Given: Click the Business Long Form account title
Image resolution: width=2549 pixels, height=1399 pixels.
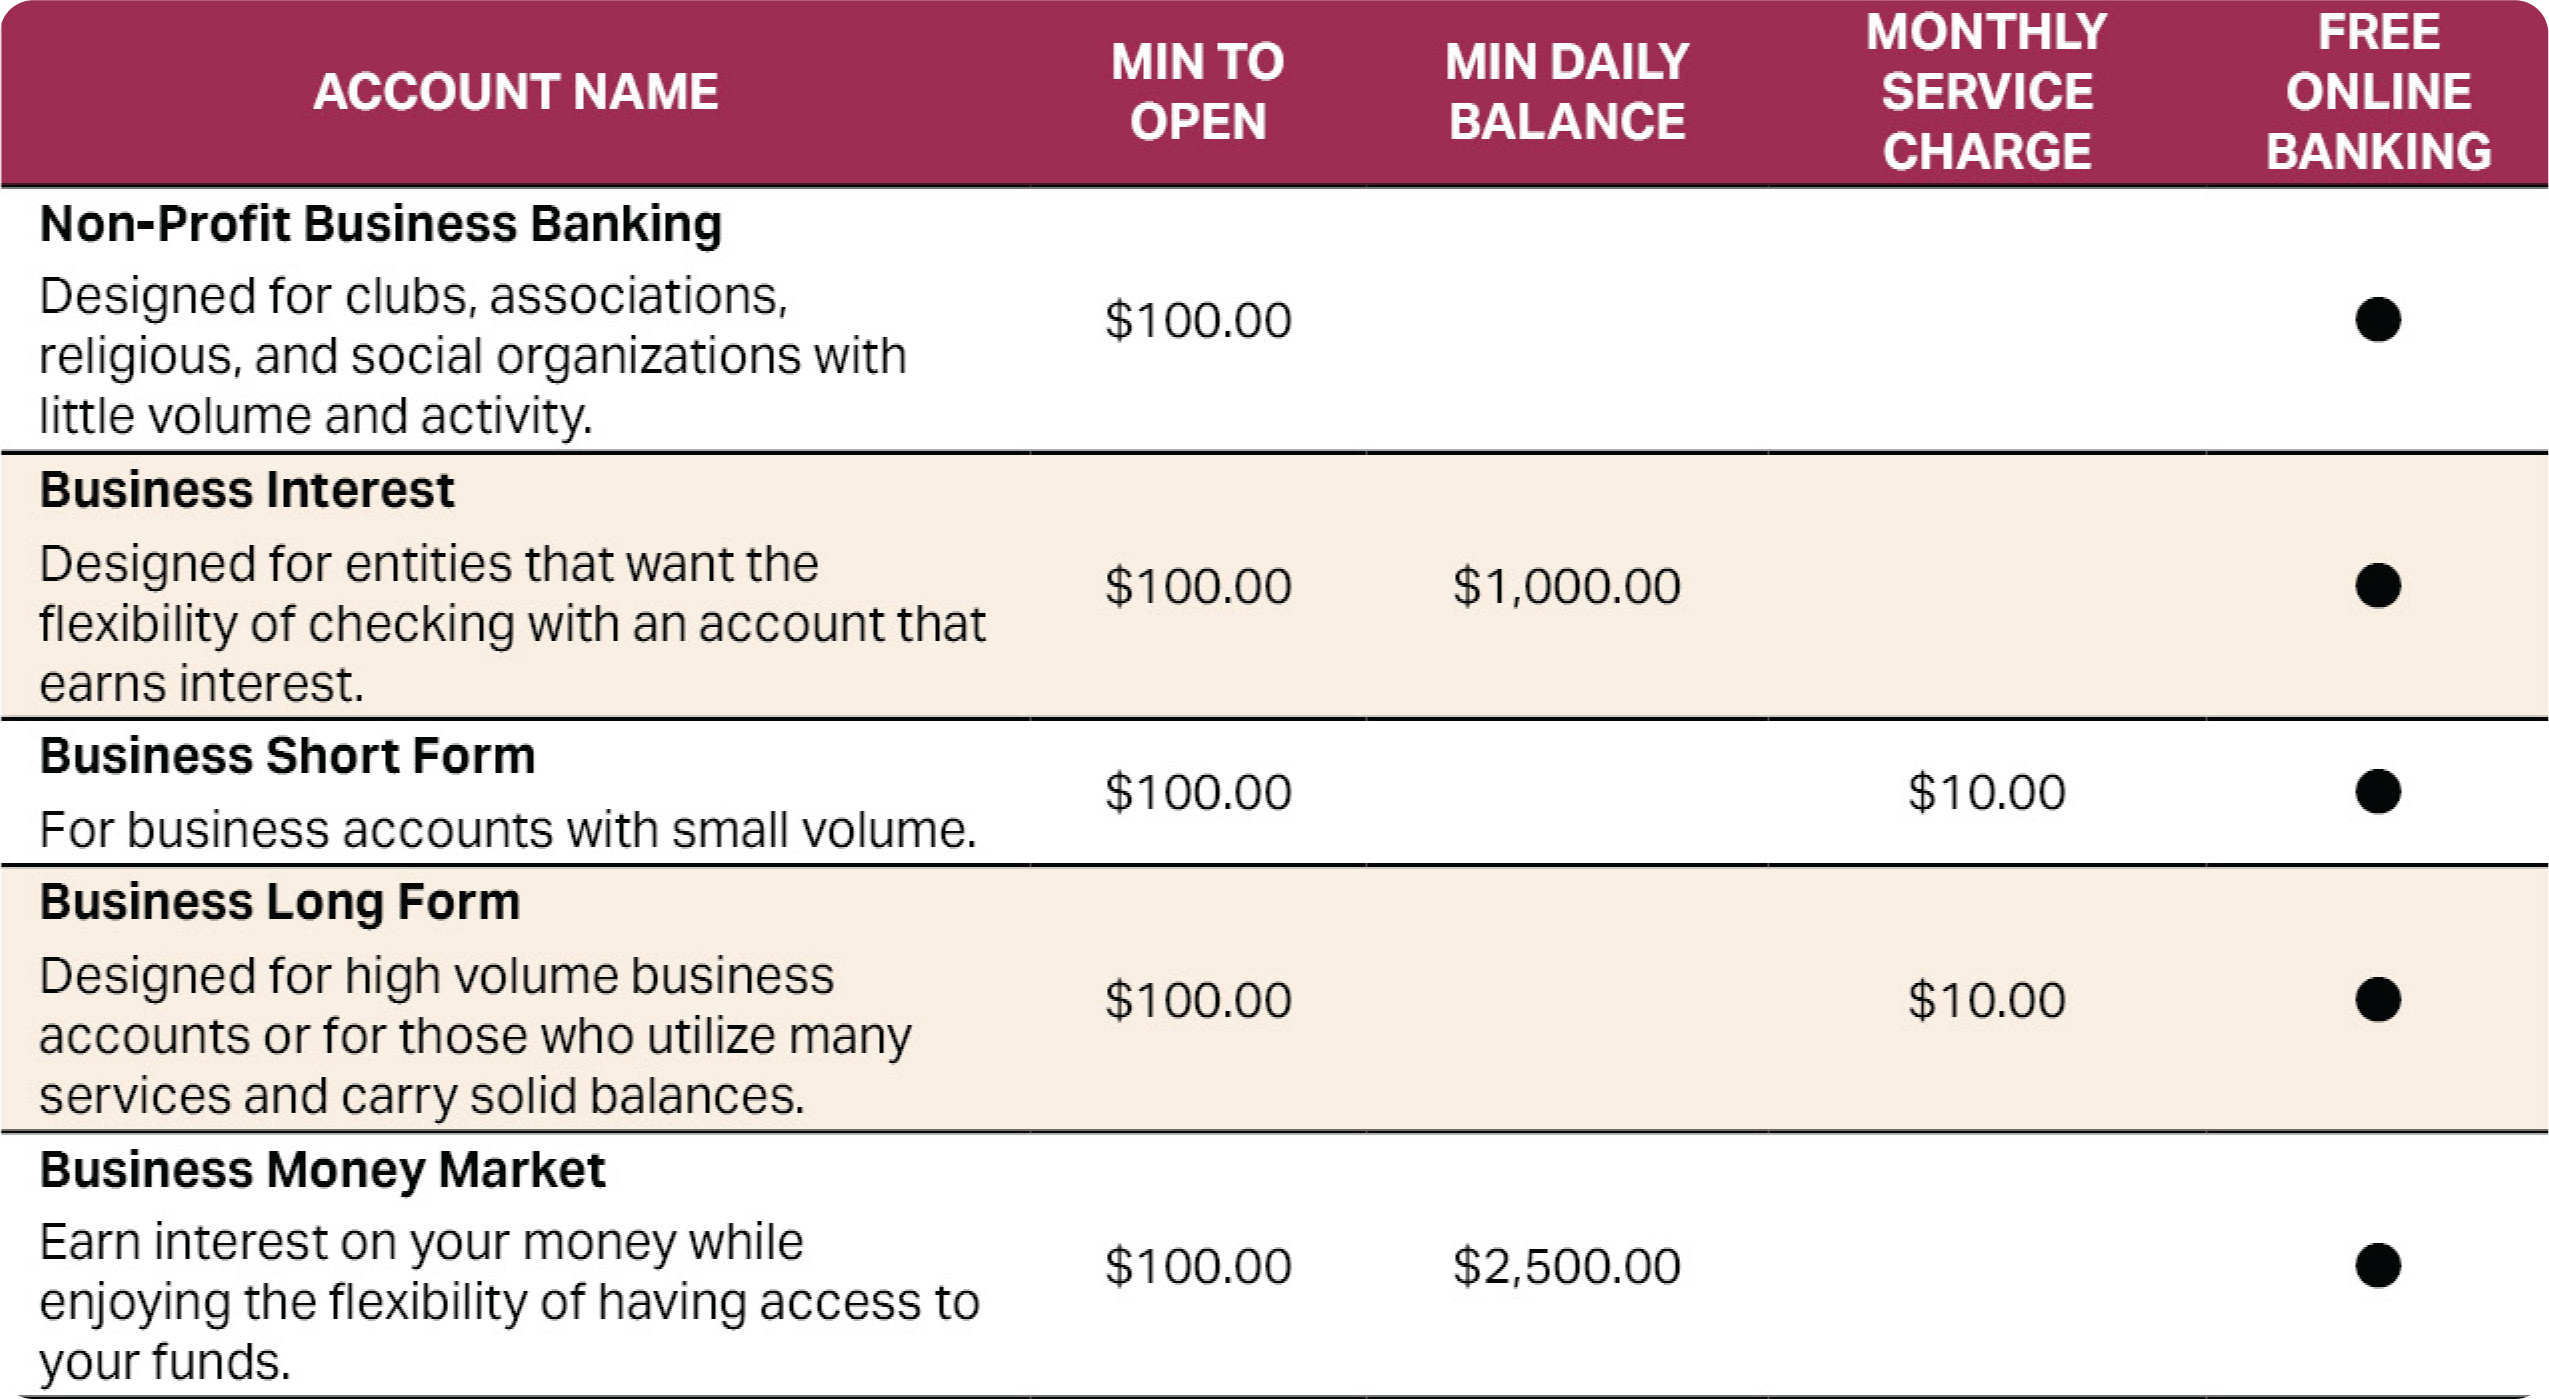Looking at the screenshot, I should [280, 903].
